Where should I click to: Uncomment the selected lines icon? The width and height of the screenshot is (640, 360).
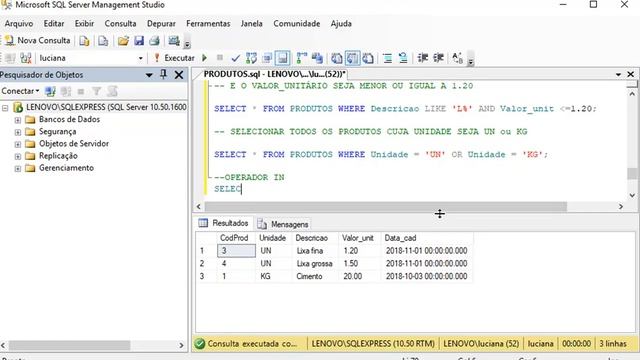[403, 58]
